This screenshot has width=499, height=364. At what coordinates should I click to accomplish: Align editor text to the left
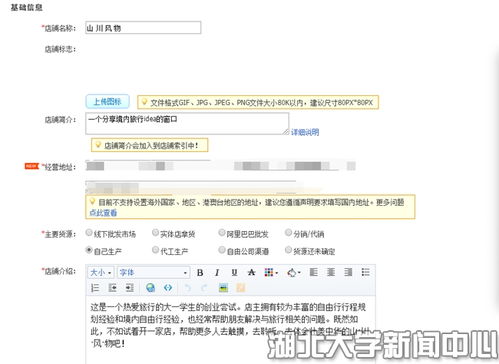click(x=314, y=272)
